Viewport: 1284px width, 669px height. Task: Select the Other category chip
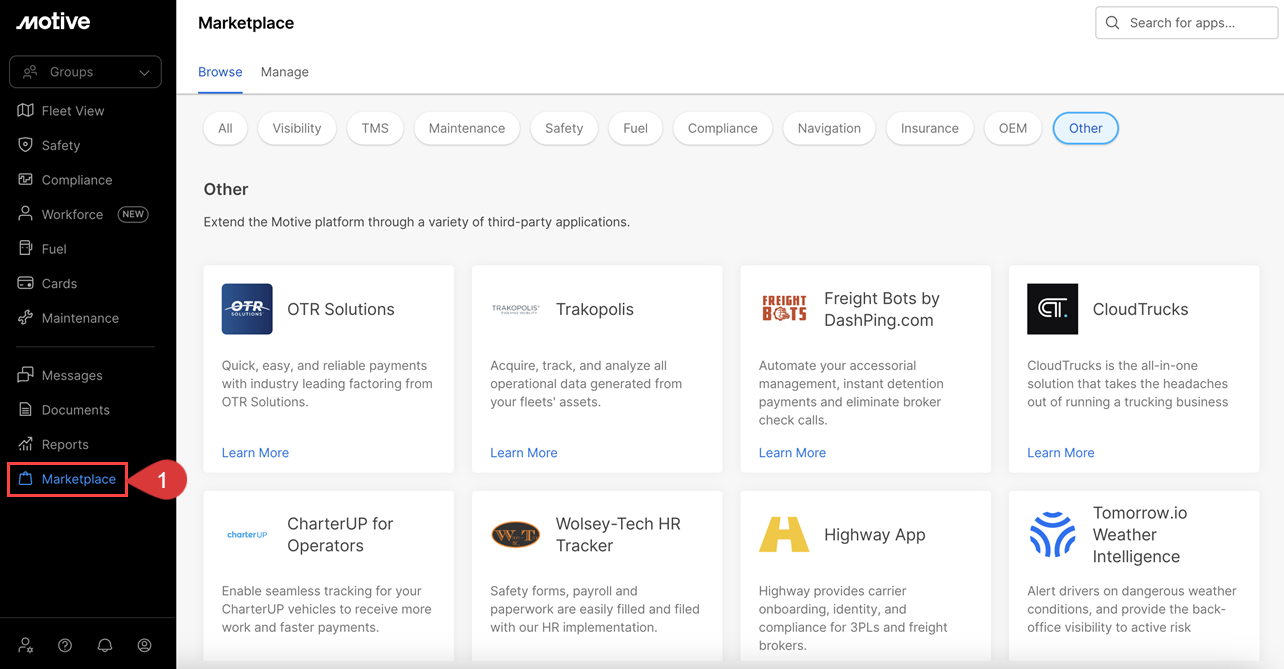[1086, 128]
